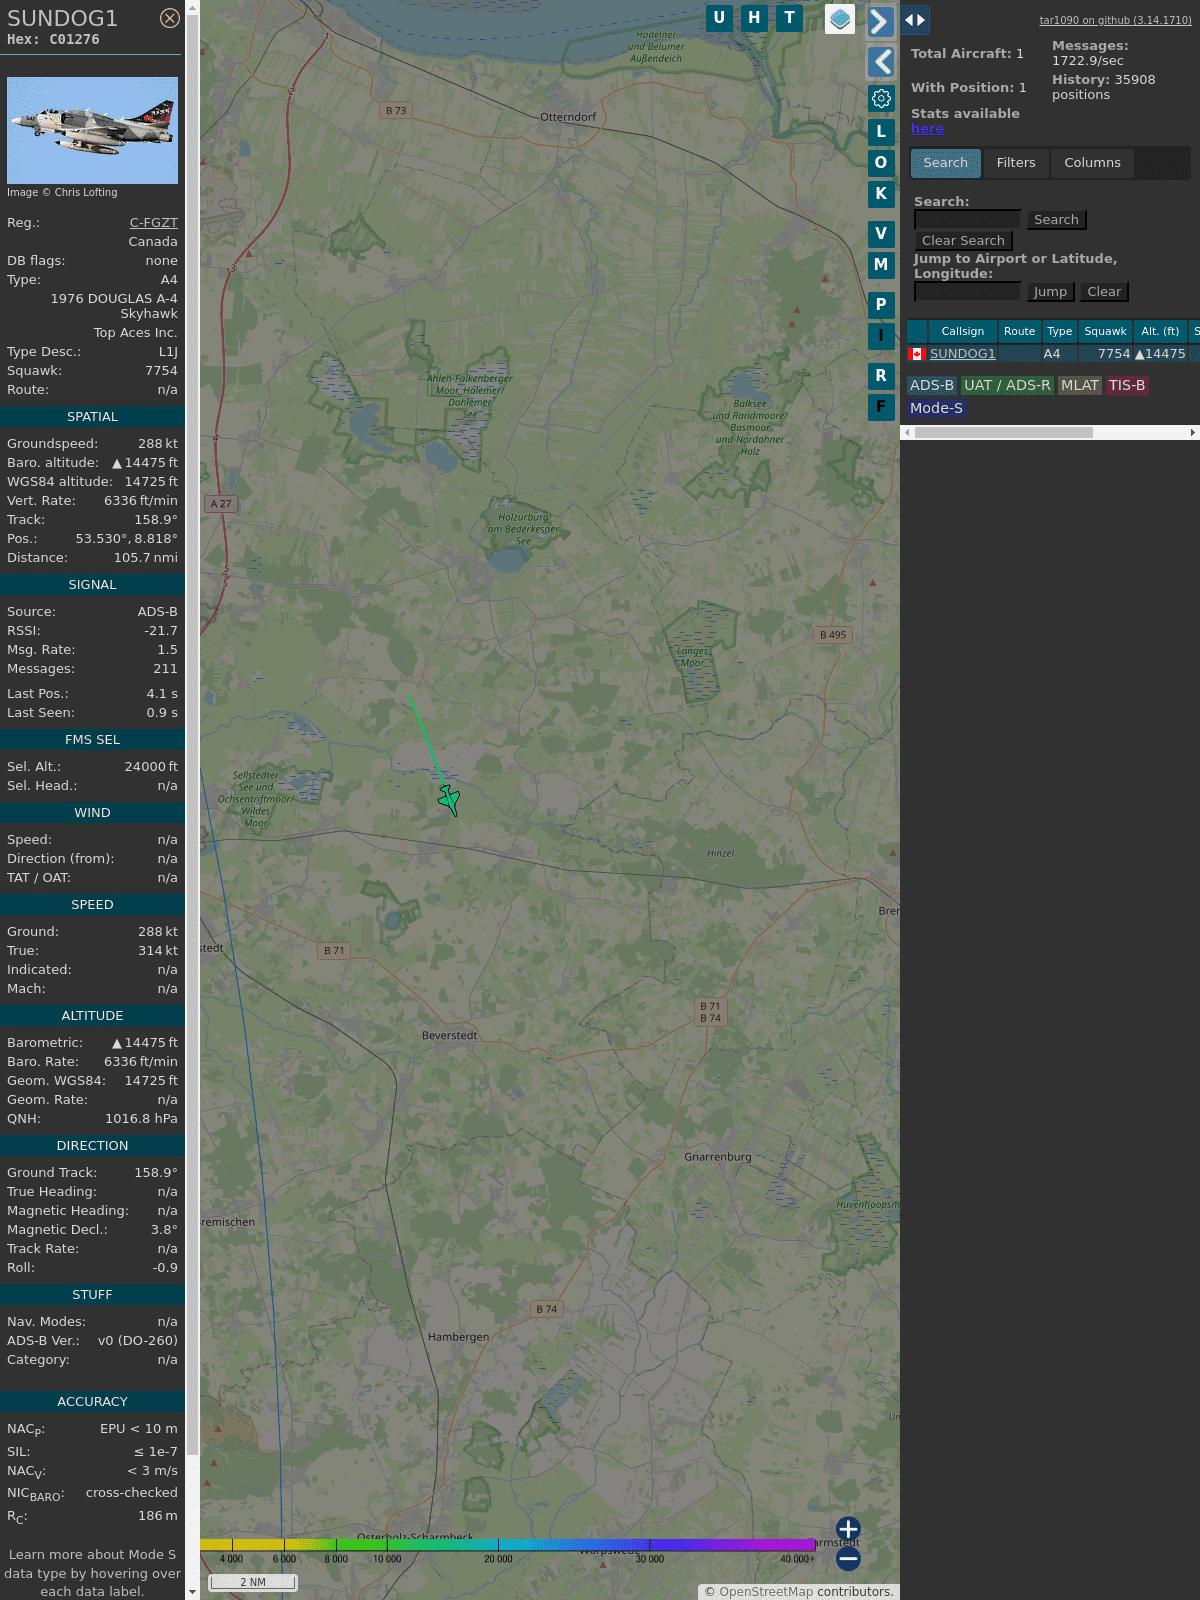
Task: Open the A-4 Skyhawk aircraft photo
Action: (92, 130)
